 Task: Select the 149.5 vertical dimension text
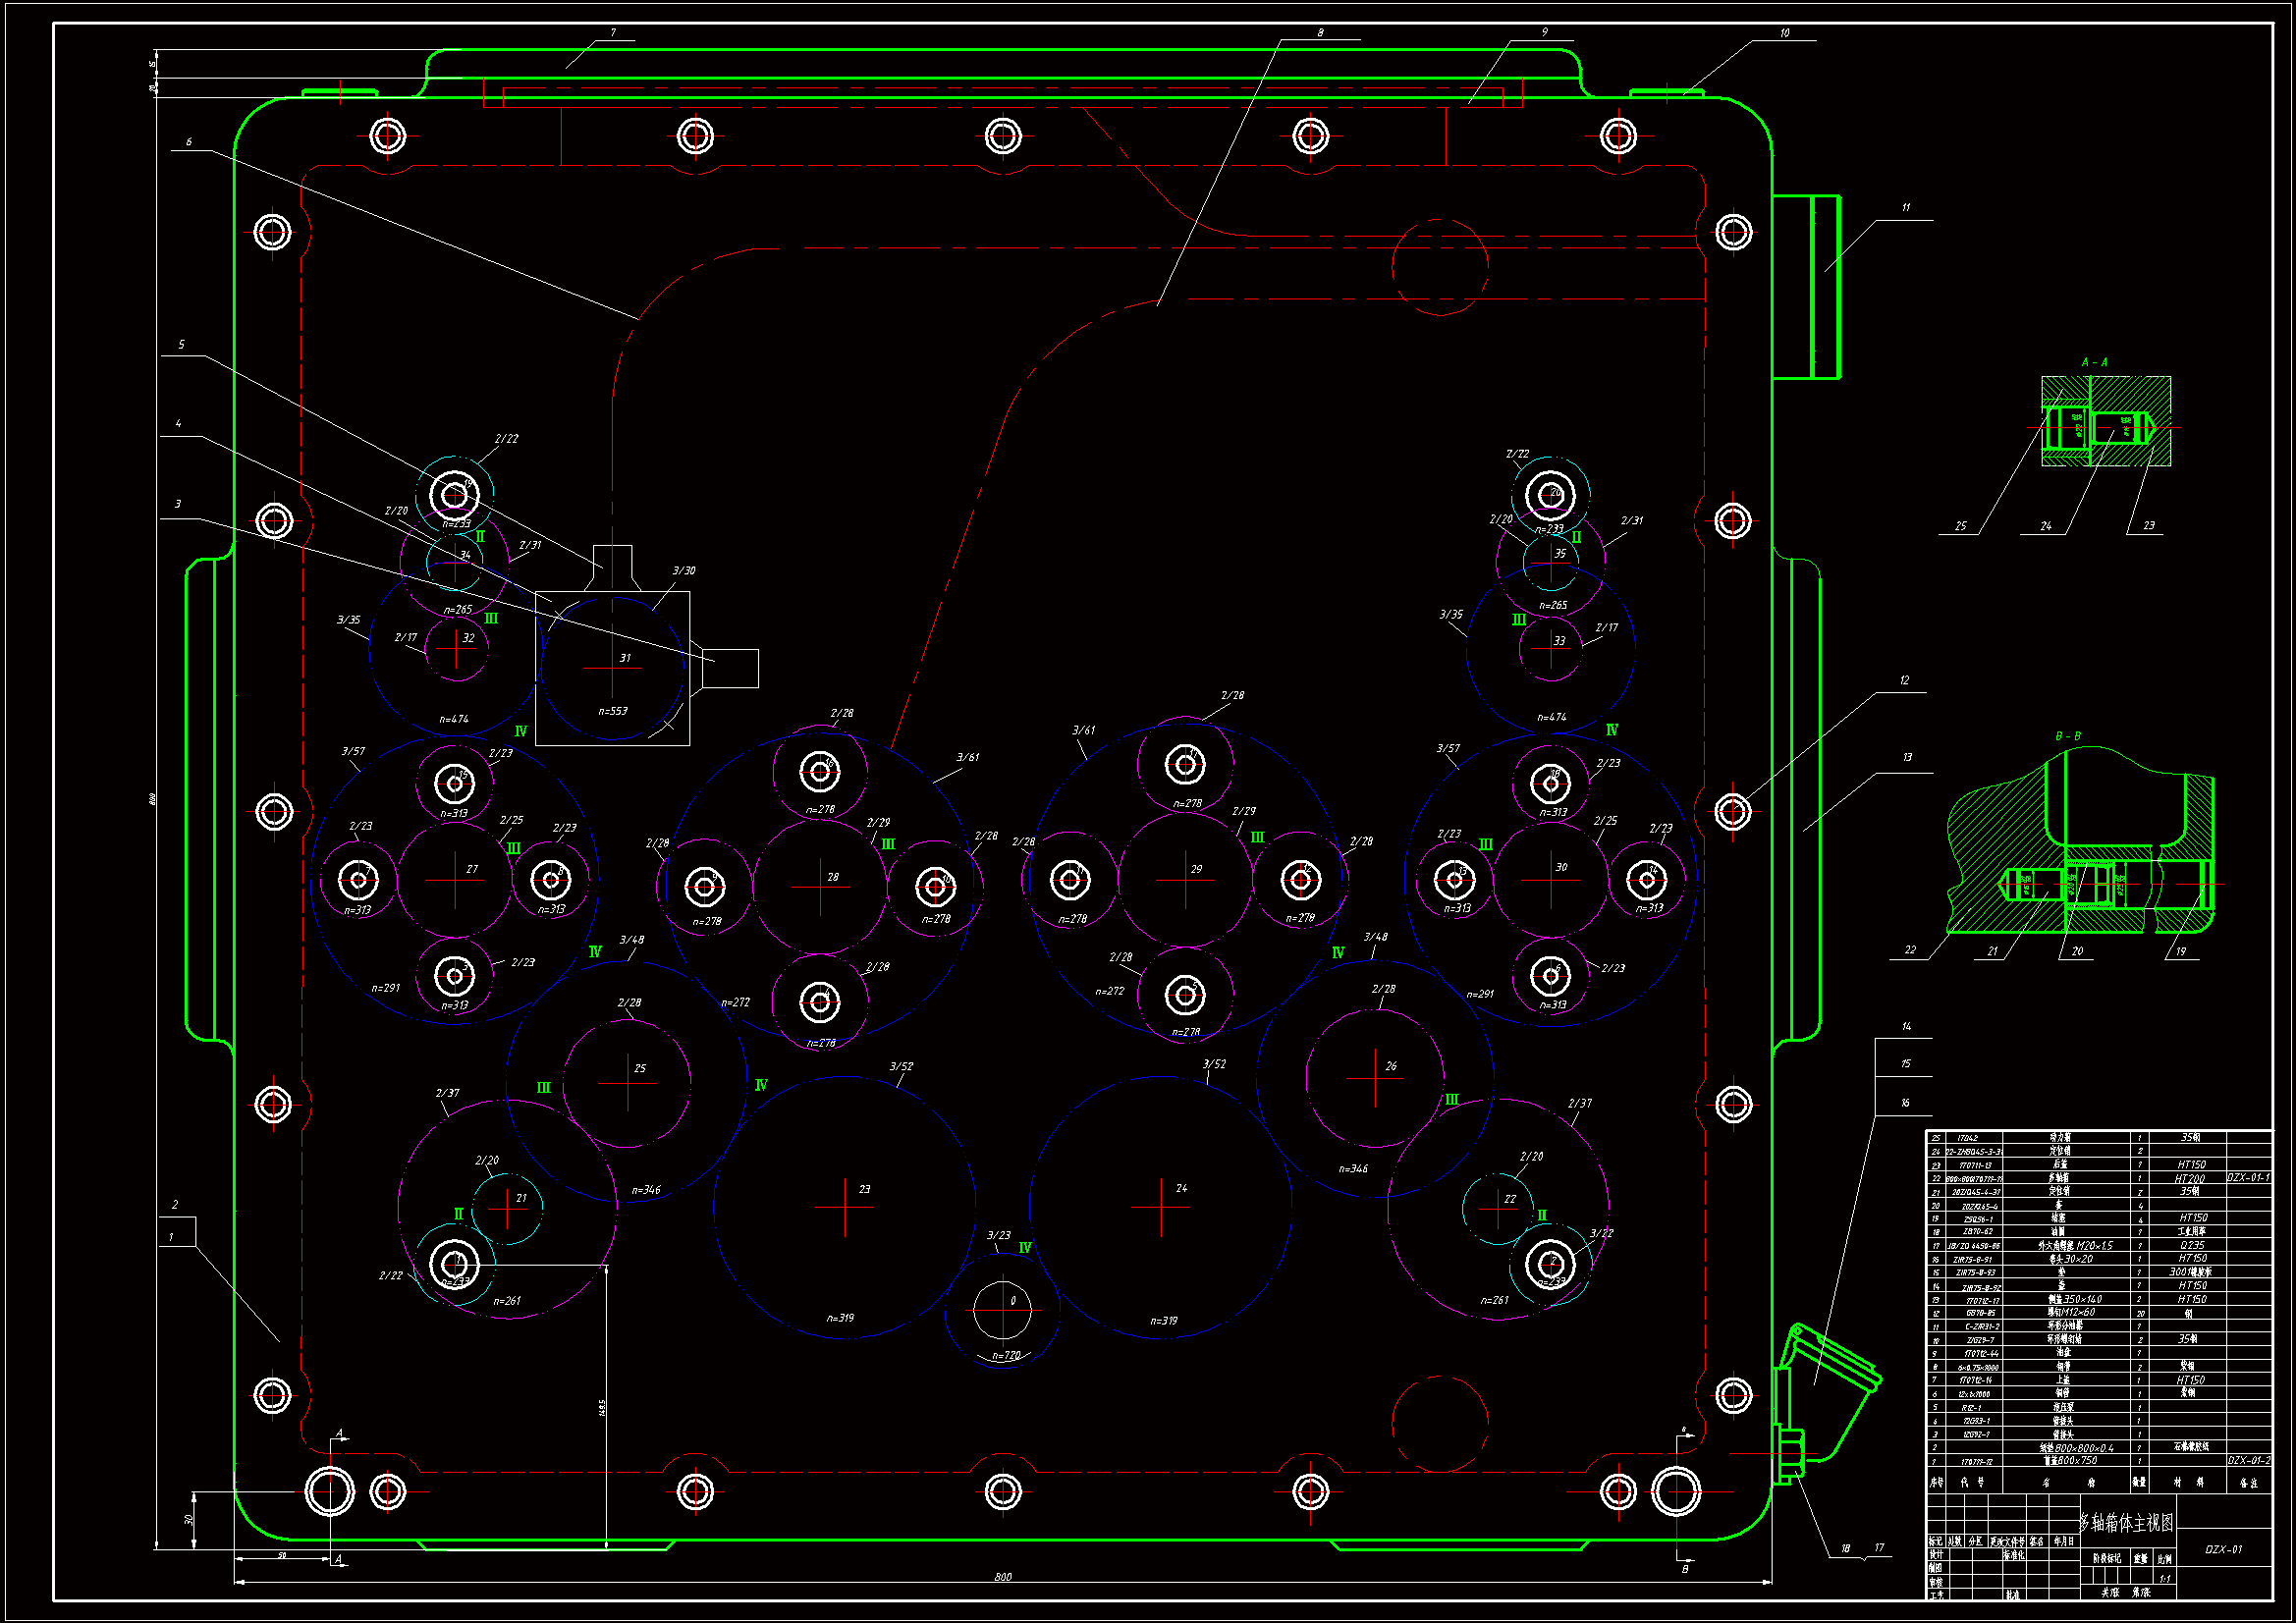(602, 1407)
